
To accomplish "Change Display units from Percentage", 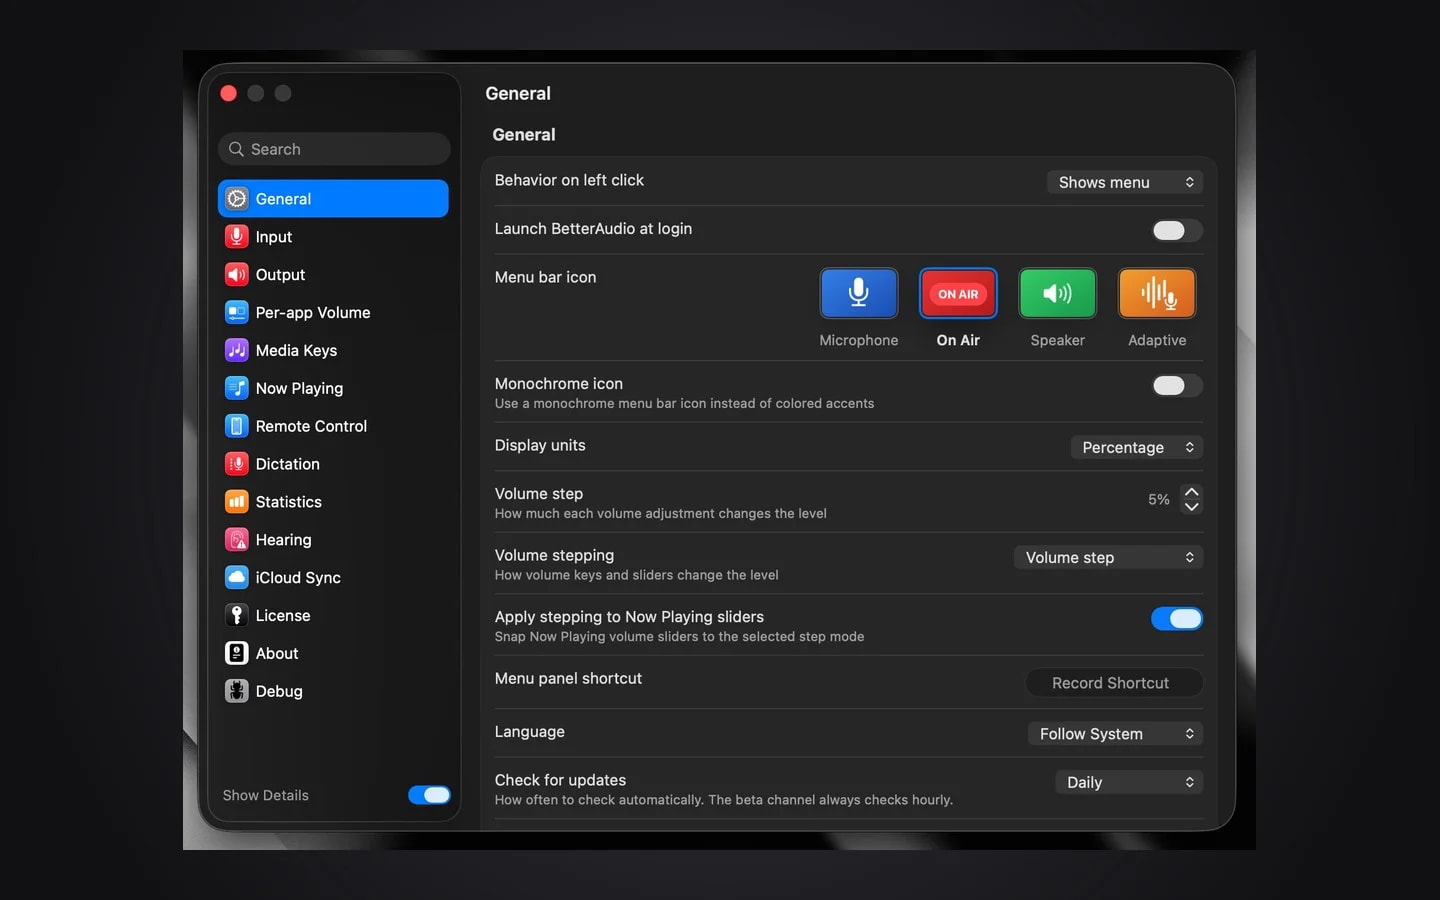I will pyautogui.click(x=1137, y=447).
